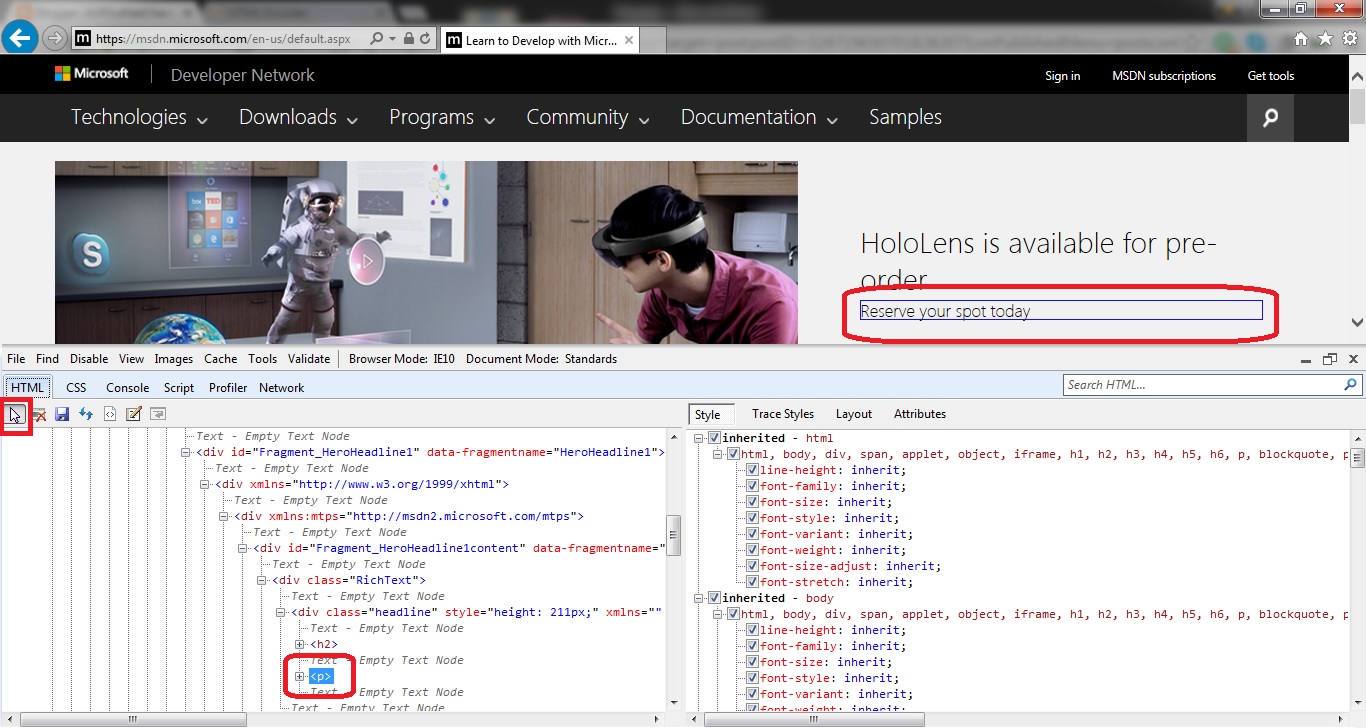Viewport: 1366px width, 728px height.
Task: Switch to the CSS tab
Action: [77, 388]
